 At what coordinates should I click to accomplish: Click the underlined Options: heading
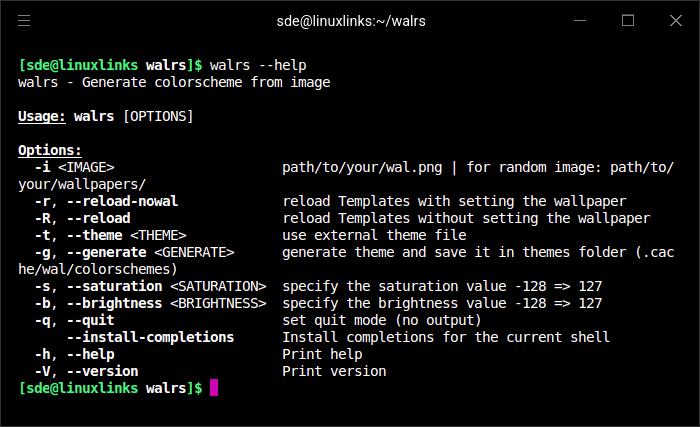[50, 151]
